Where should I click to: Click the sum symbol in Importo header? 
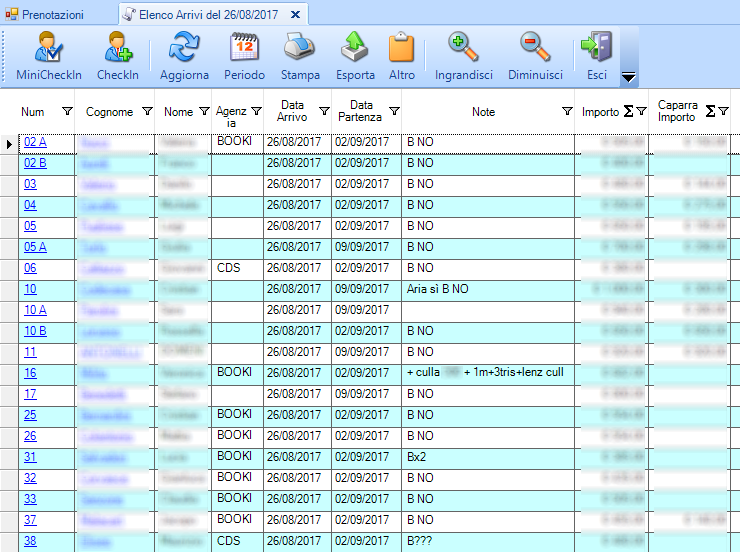(628, 112)
